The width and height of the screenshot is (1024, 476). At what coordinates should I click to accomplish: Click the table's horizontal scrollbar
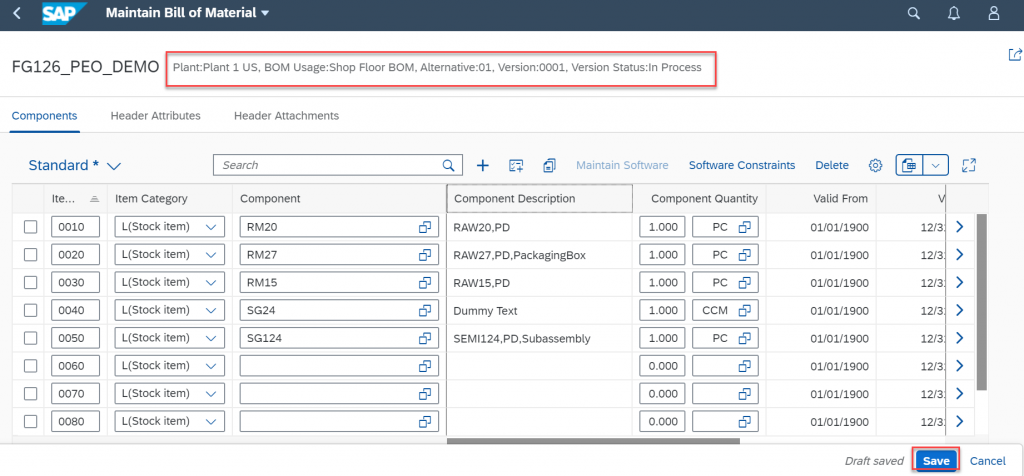593,441
